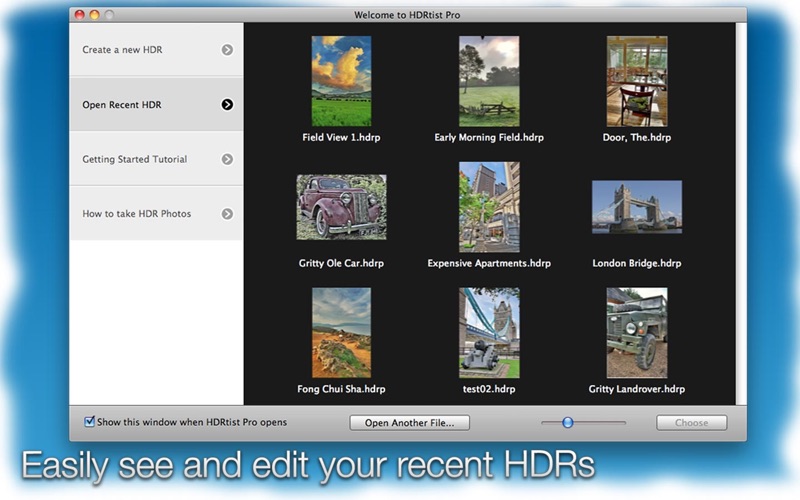The height and width of the screenshot is (500, 800).
Task: Click file name test02.hdrp
Action: point(489,389)
